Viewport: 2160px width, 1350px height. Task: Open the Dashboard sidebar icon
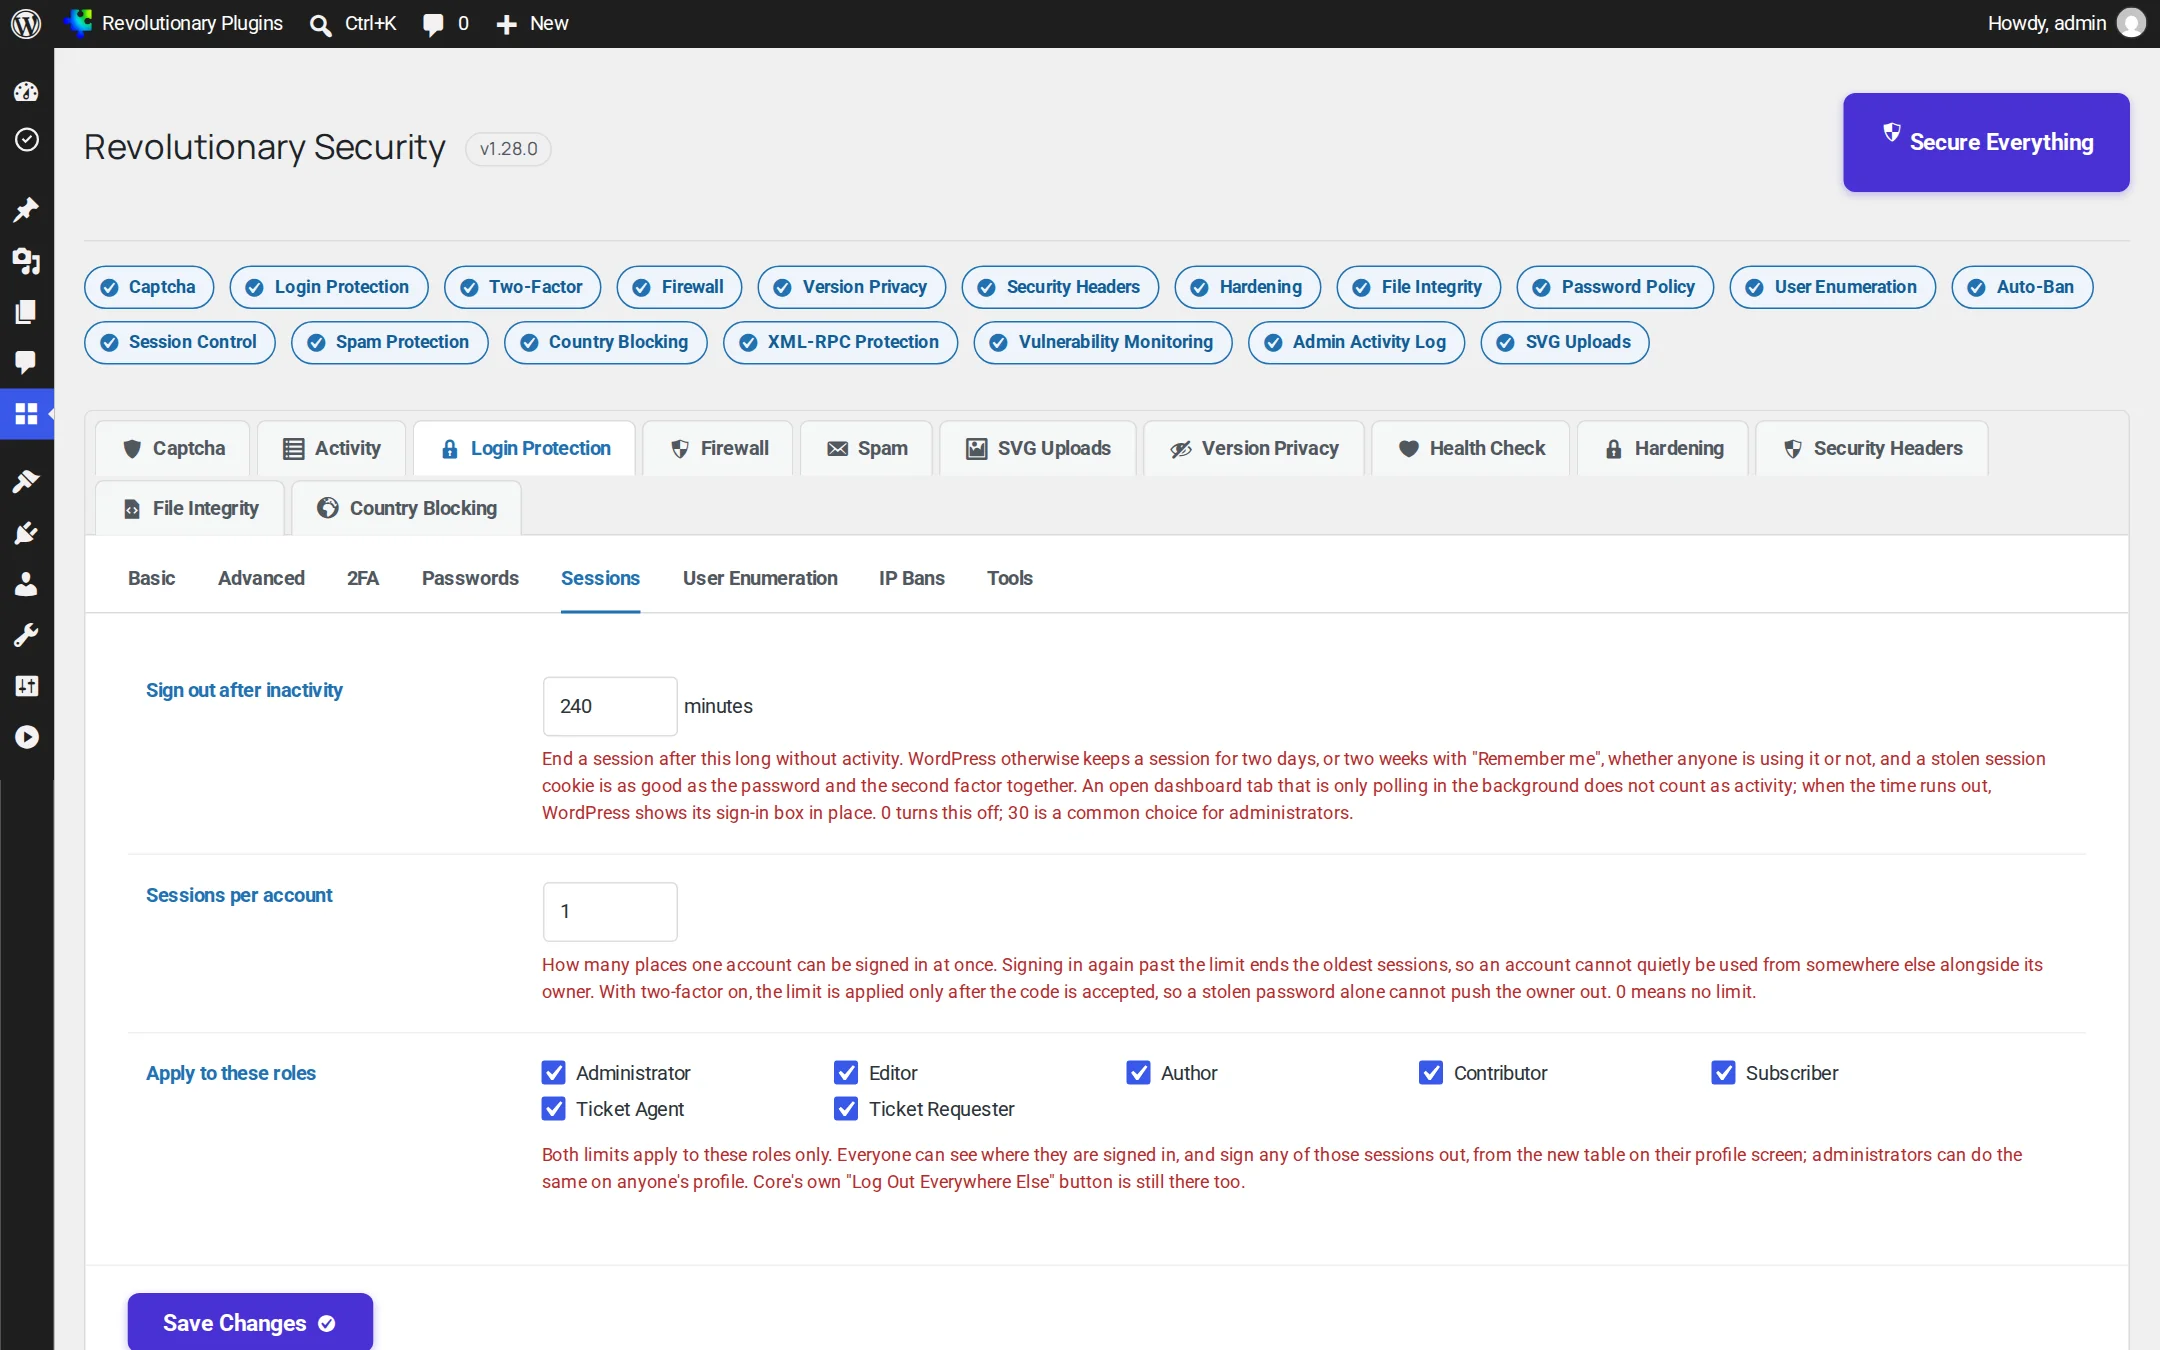26,91
